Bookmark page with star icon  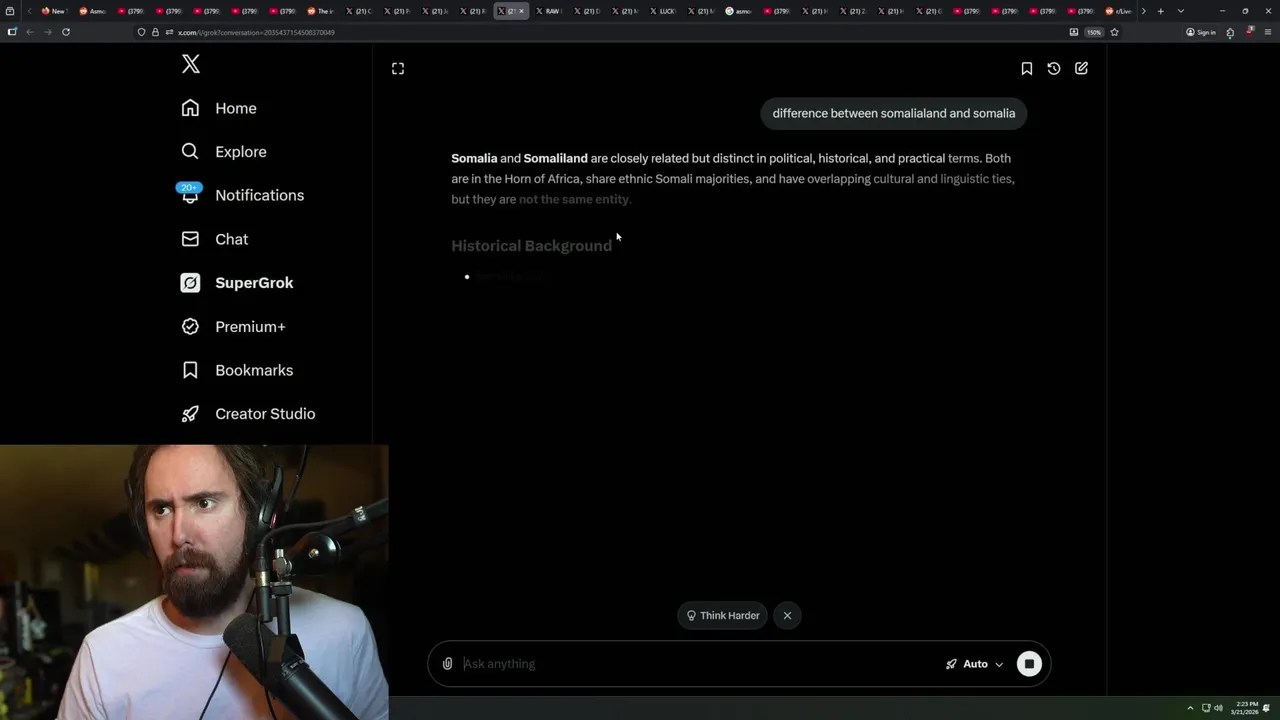coord(1114,32)
